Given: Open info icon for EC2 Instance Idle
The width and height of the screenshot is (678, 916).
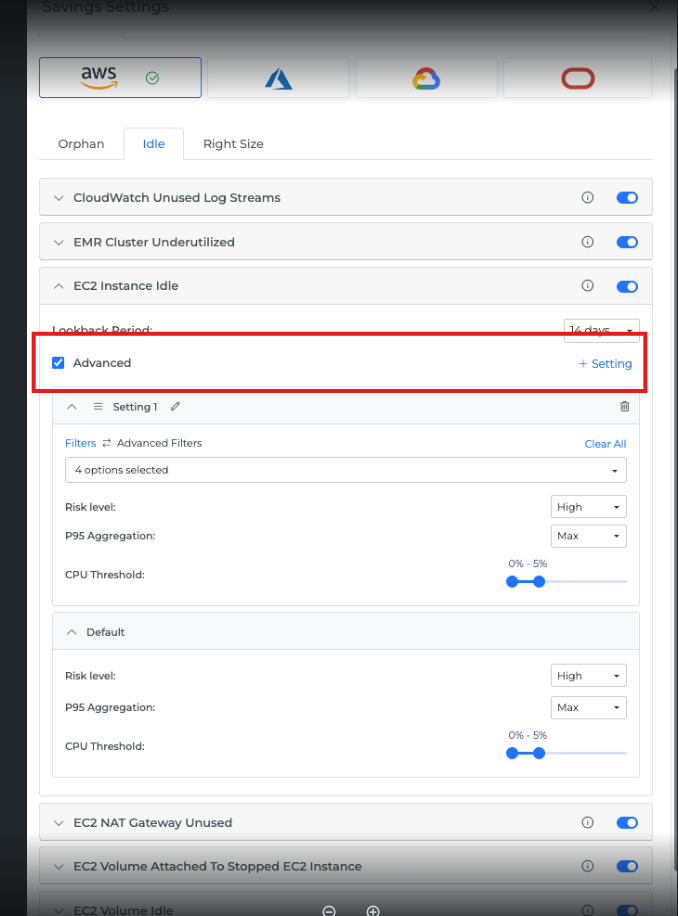Looking at the screenshot, I should click(x=587, y=286).
